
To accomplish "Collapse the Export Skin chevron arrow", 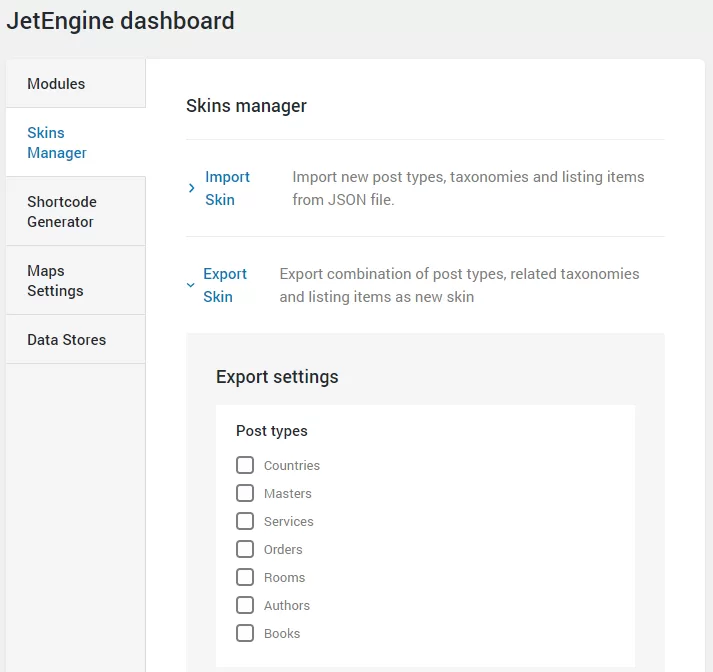I will click(x=191, y=285).
